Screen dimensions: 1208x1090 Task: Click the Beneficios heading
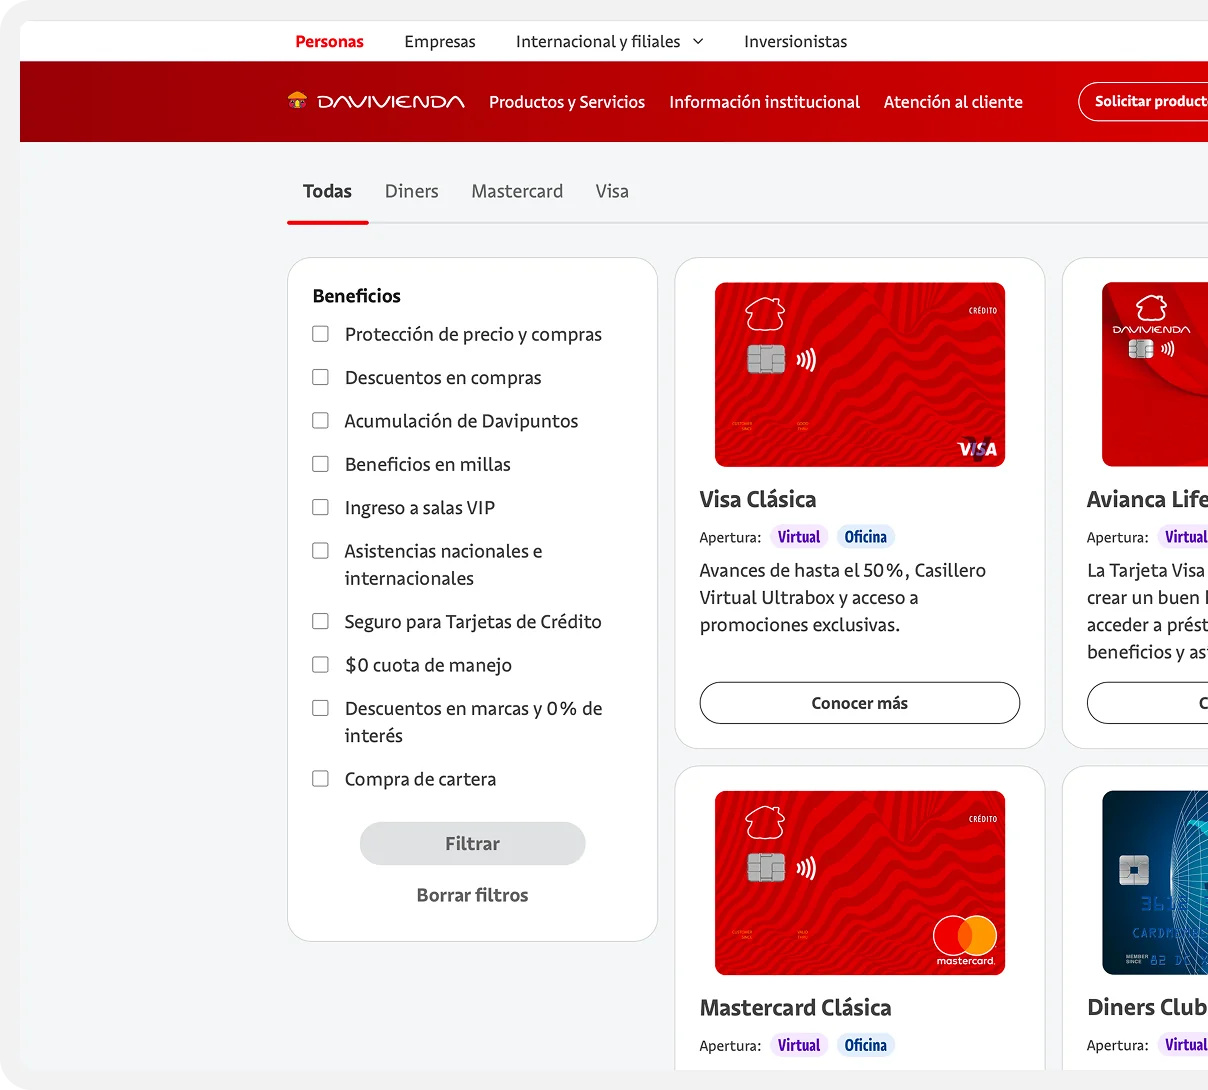click(x=357, y=295)
